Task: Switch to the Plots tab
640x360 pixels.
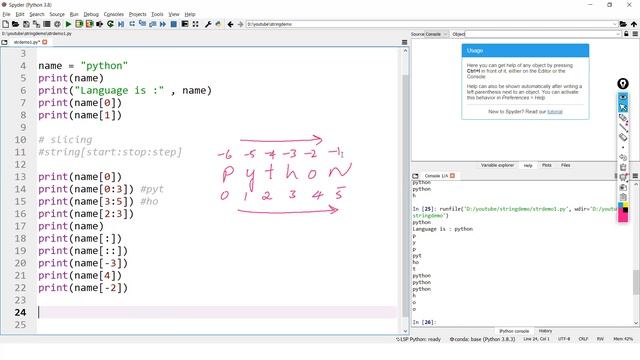Action: [547, 165]
